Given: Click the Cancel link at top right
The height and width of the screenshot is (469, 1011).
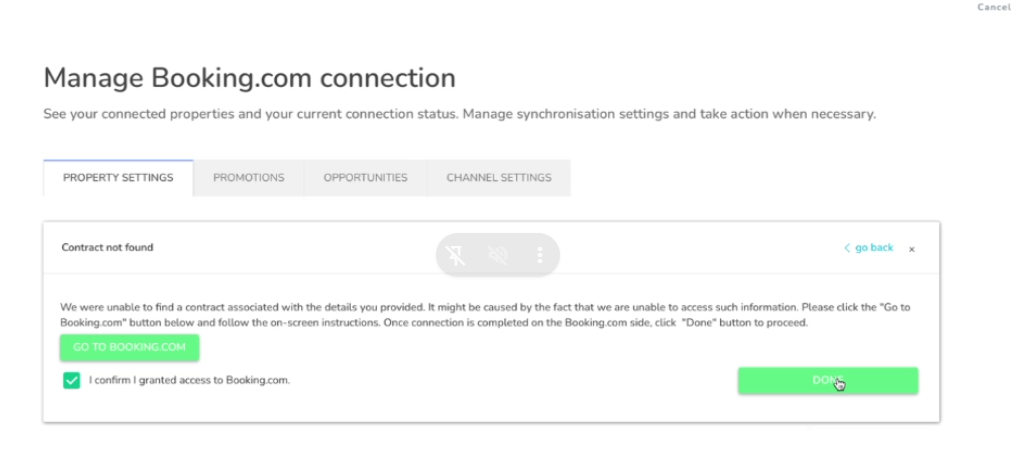Looking at the screenshot, I should pyautogui.click(x=993, y=7).
